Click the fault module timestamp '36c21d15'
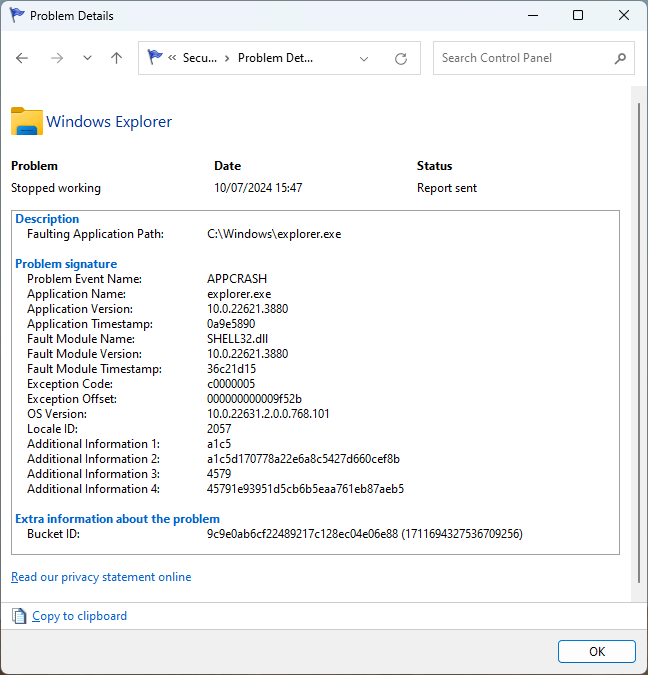Viewport: 648px width, 675px height. (x=232, y=369)
